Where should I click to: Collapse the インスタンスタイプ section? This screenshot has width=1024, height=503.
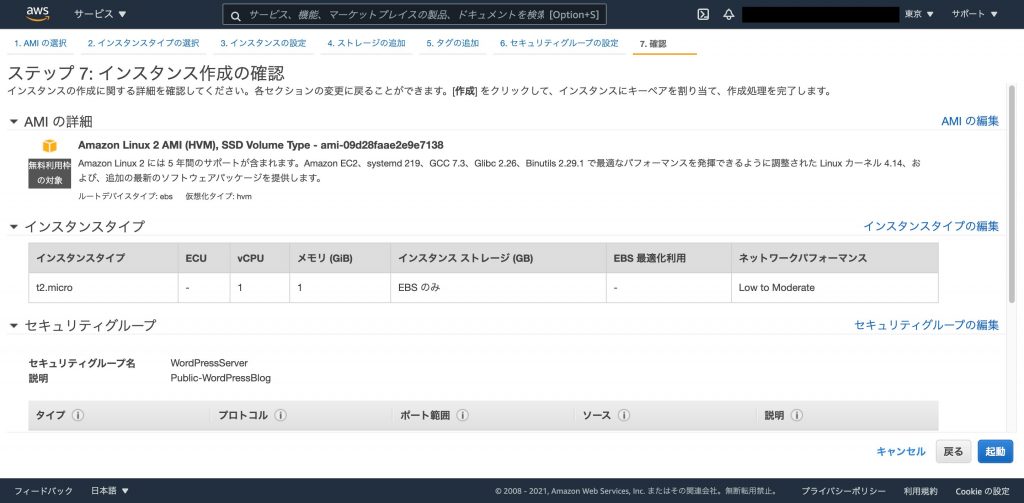tap(14, 227)
